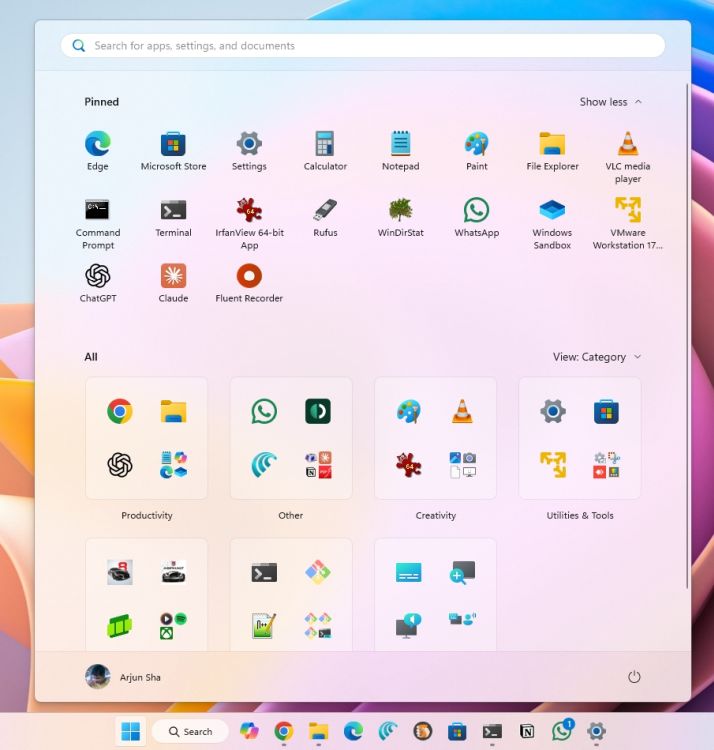Open the red car racing game icon
The height and width of the screenshot is (750, 714).
tap(120, 572)
